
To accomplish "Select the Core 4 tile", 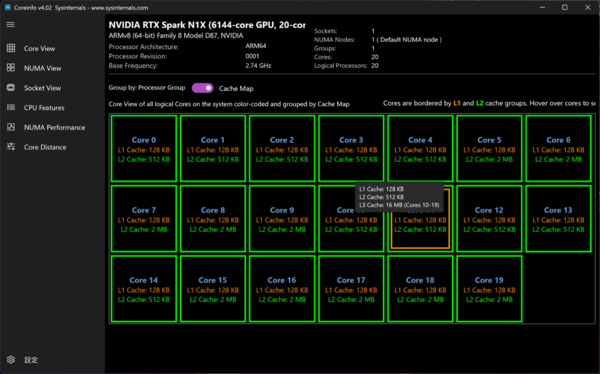I will (x=420, y=149).
